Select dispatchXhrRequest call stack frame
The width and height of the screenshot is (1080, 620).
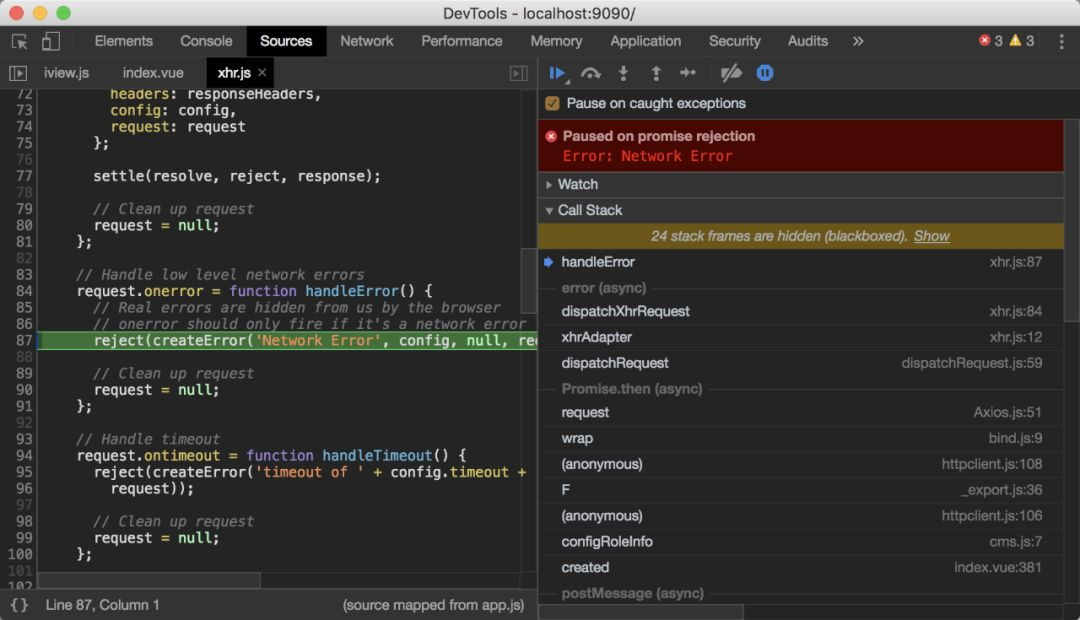pyautogui.click(x=625, y=311)
